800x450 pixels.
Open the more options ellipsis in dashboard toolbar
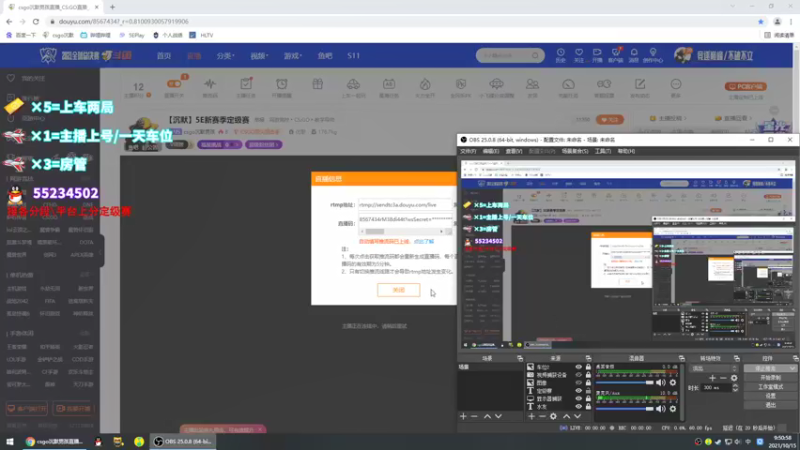[x=676, y=84]
